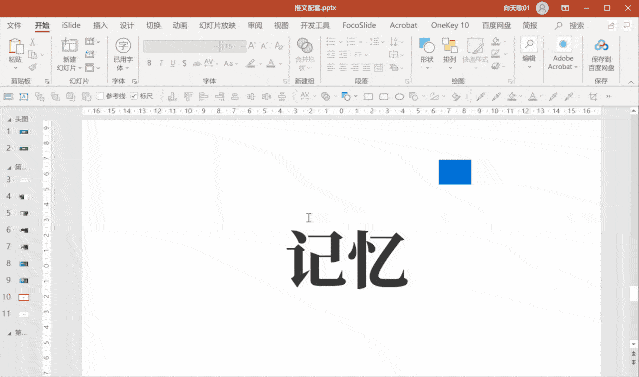Toggle Underline formatting button
Image resolution: width=639 pixels, height=377 pixels.
[x=173, y=64]
